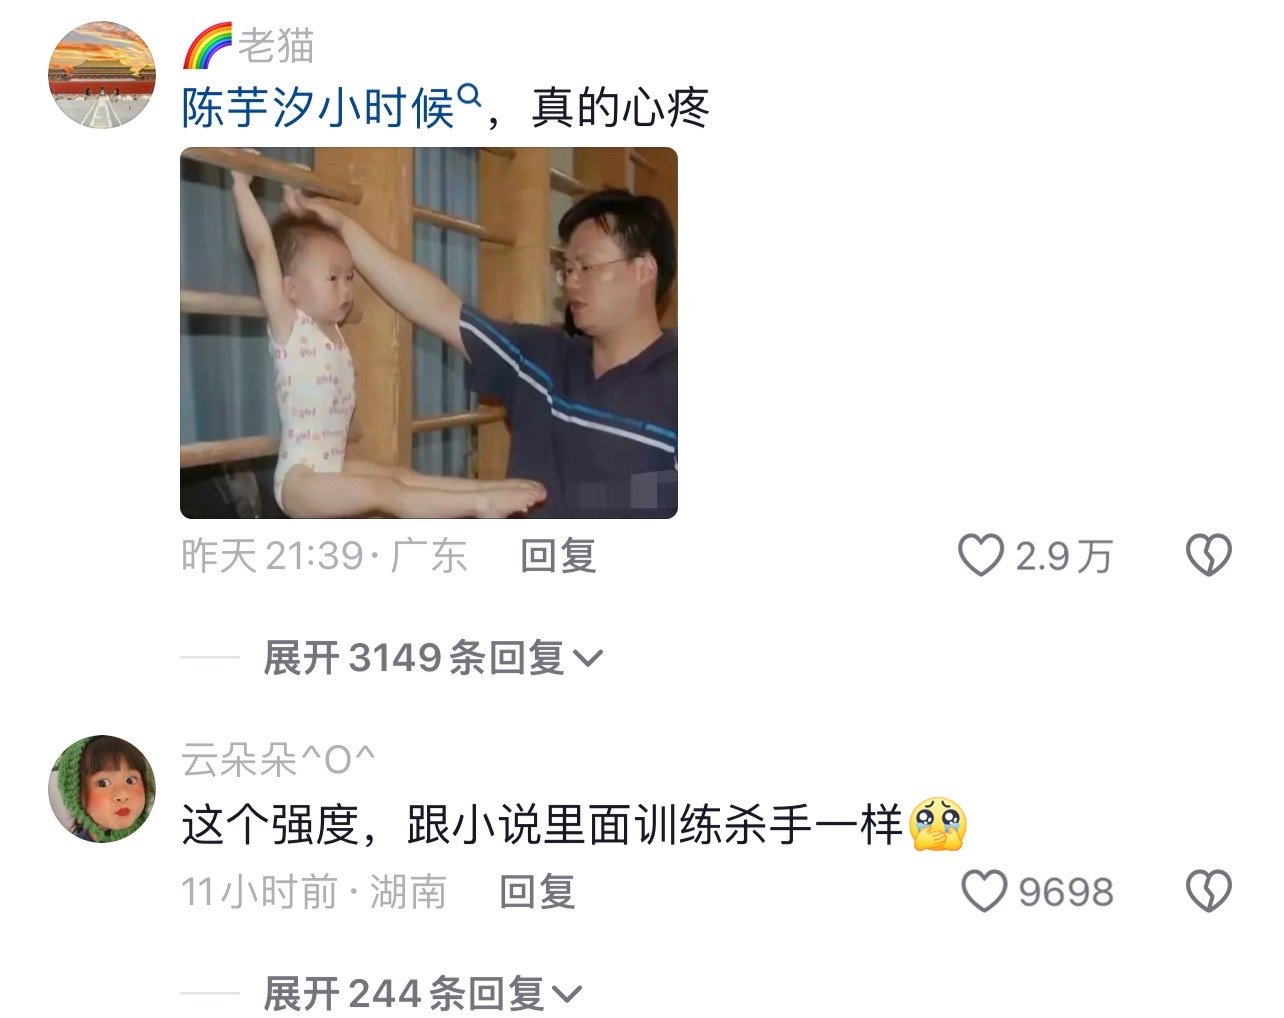
Task: Dislike 老猫's comment via broken heart
Action: point(1208,555)
